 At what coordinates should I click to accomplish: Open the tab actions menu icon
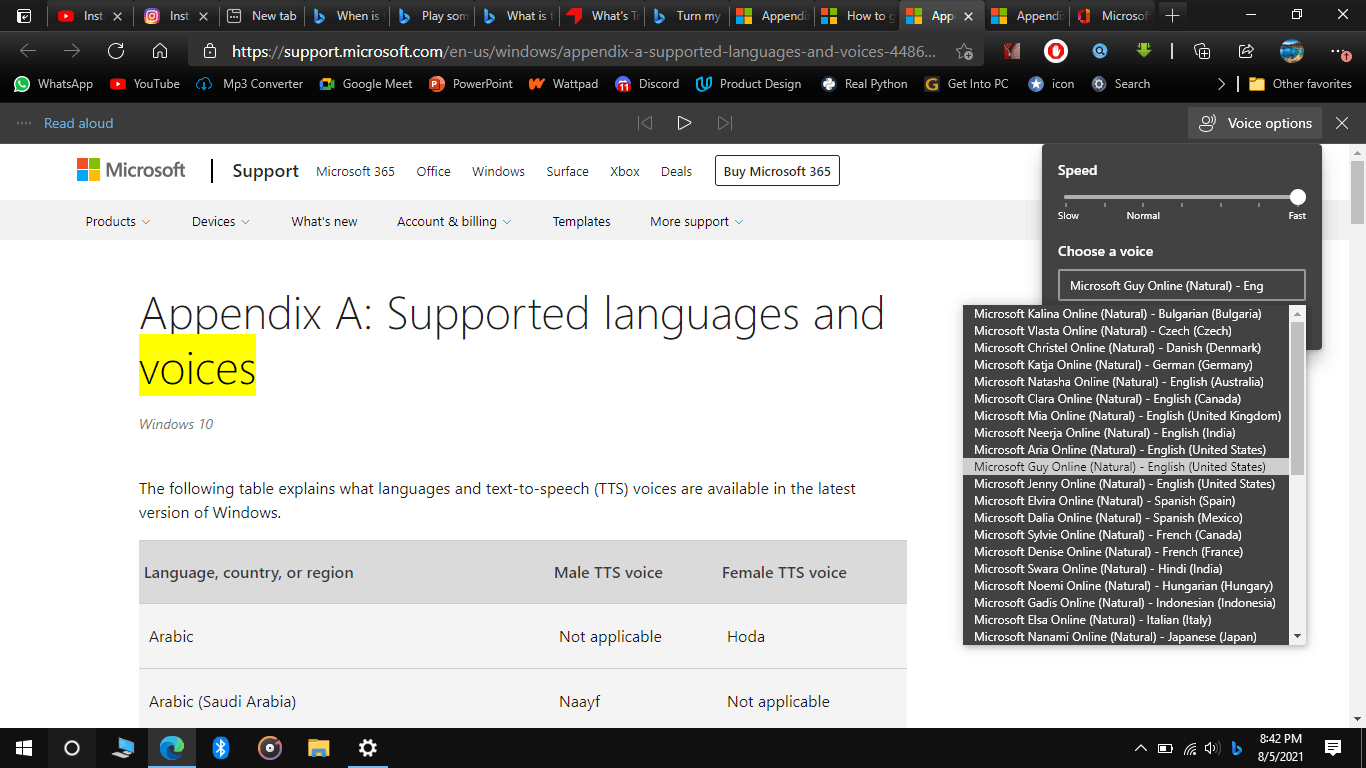point(24,16)
